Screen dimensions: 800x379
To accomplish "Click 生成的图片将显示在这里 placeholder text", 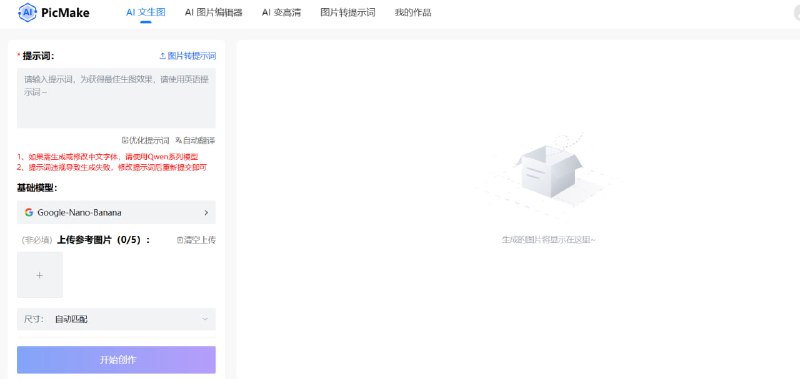I will pyautogui.click(x=548, y=239).
